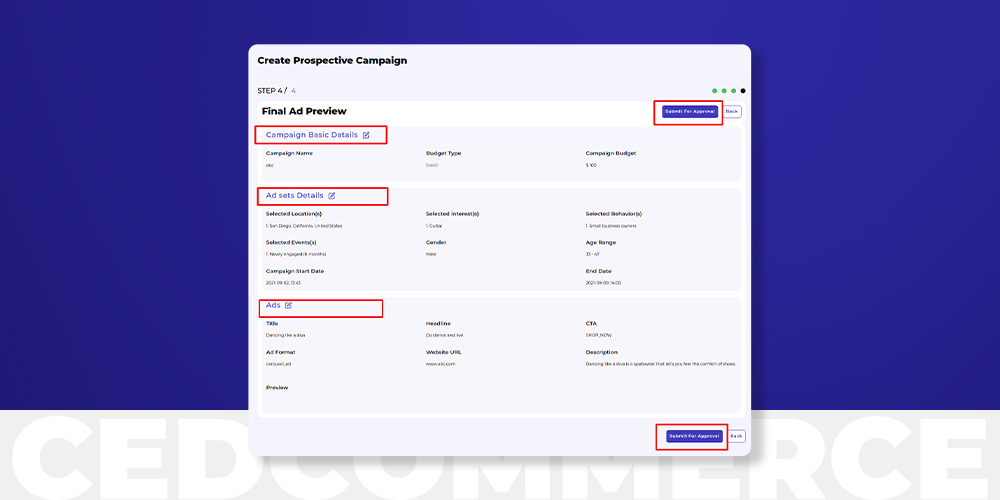Click behavior '1. Small business owners'

pos(611,226)
